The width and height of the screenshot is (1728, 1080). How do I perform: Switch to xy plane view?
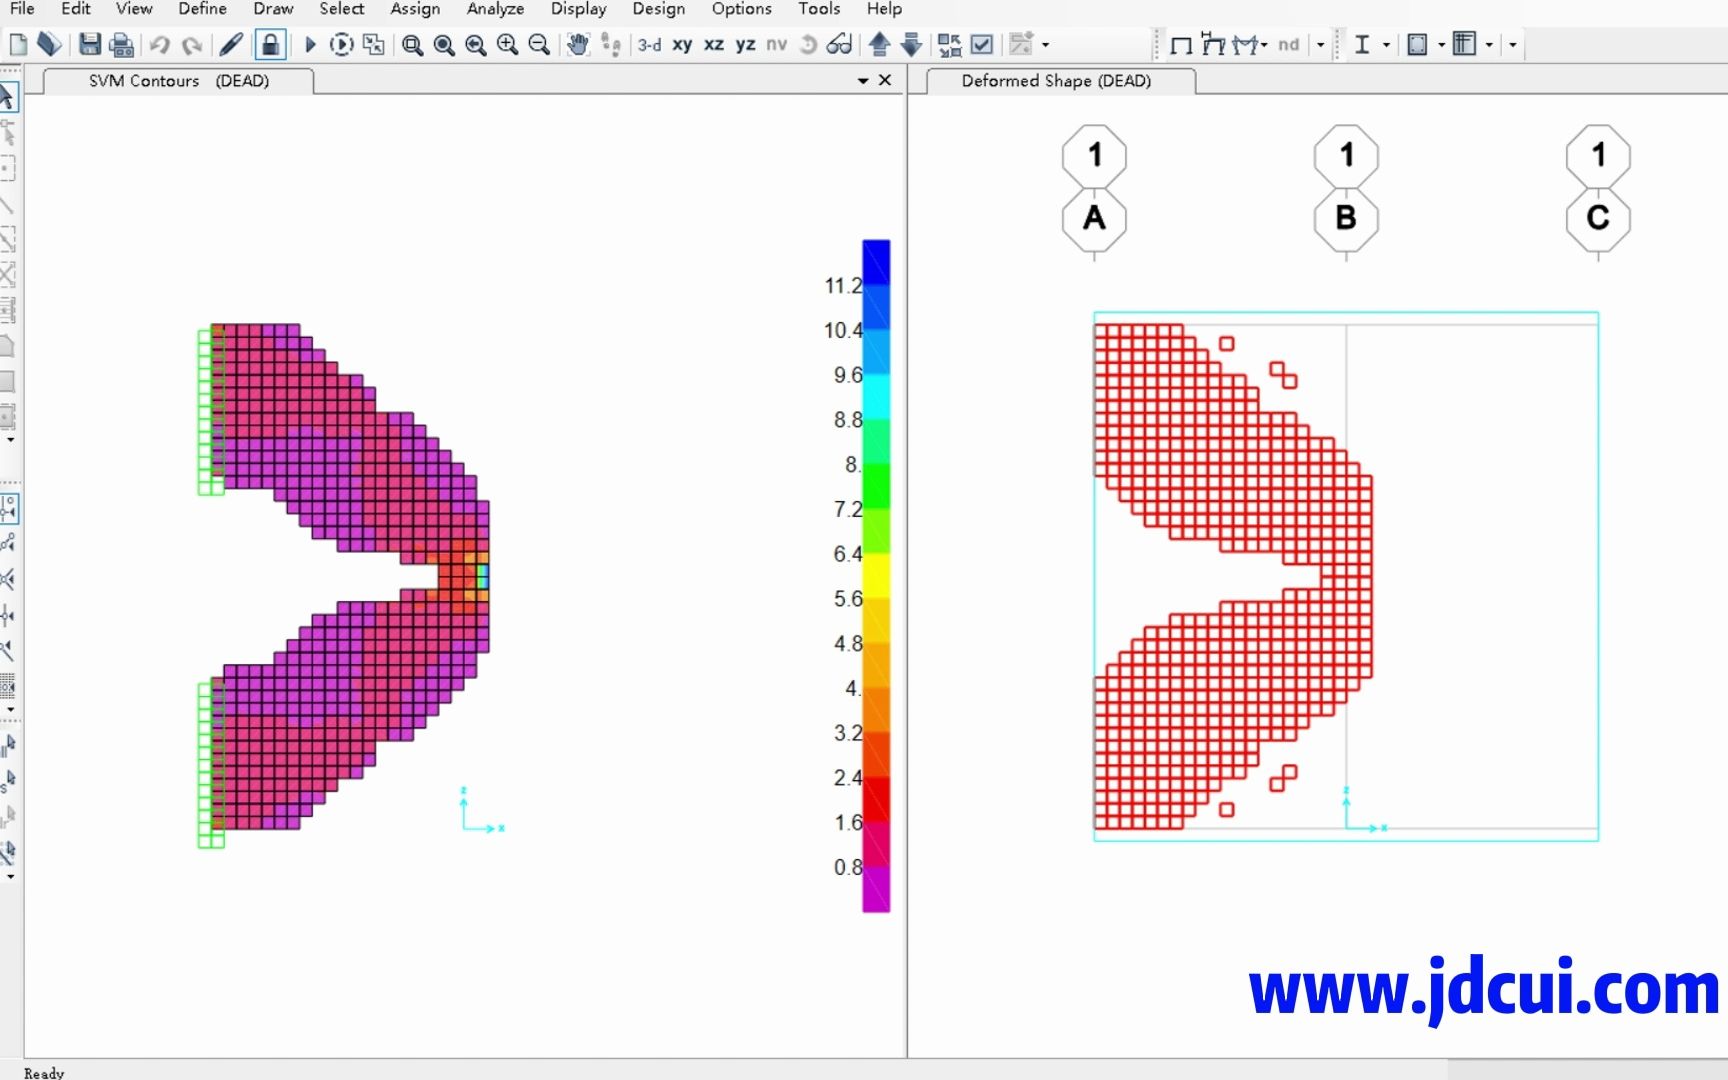682,44
